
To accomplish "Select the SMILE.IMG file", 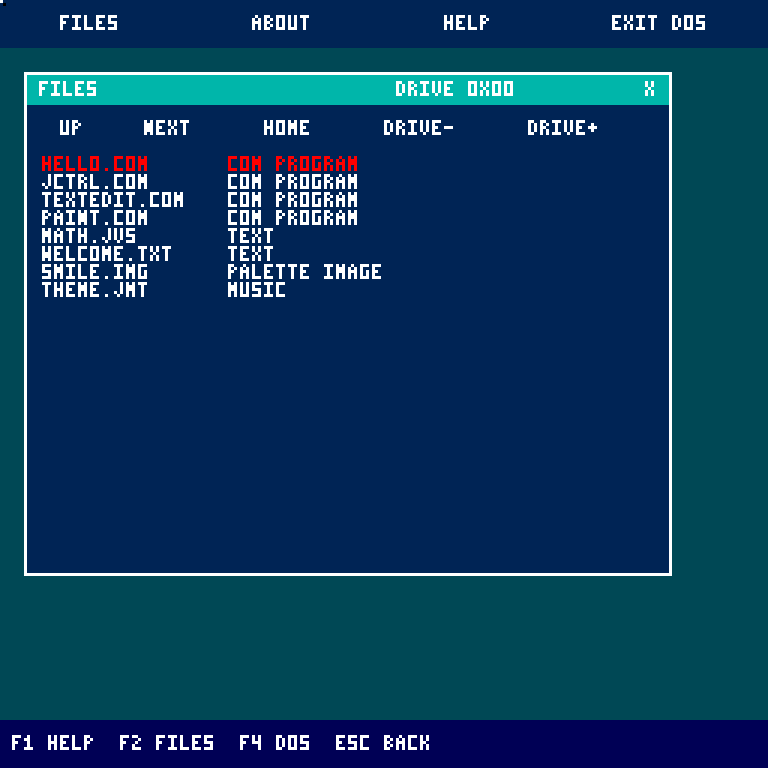I will click(x=95, y=272).
